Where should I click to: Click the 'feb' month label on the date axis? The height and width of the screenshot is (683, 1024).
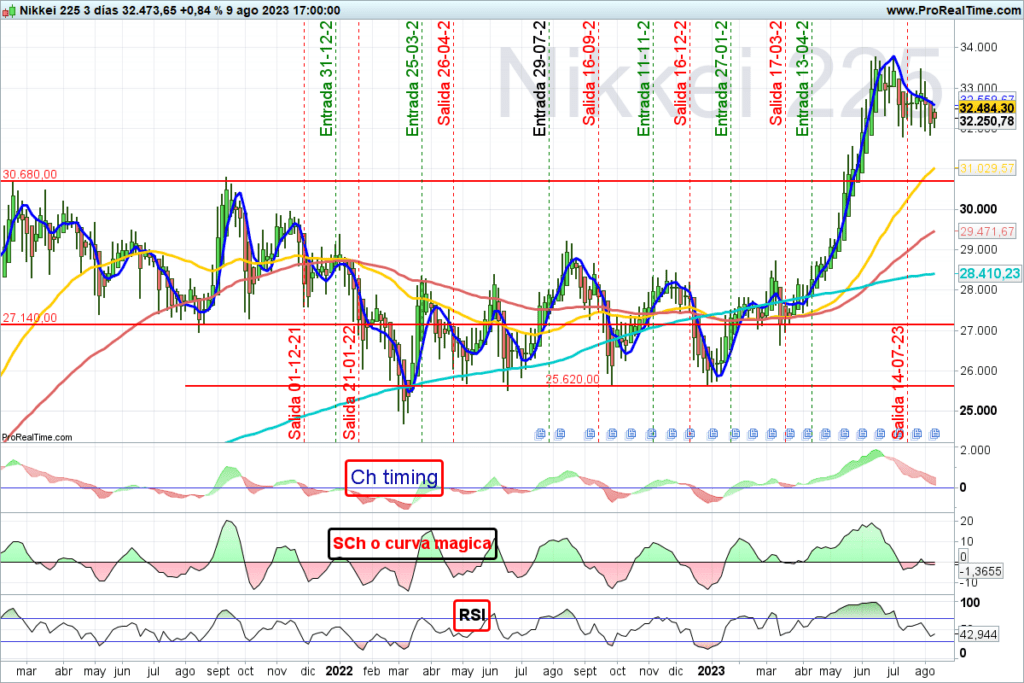click(372, 671)
